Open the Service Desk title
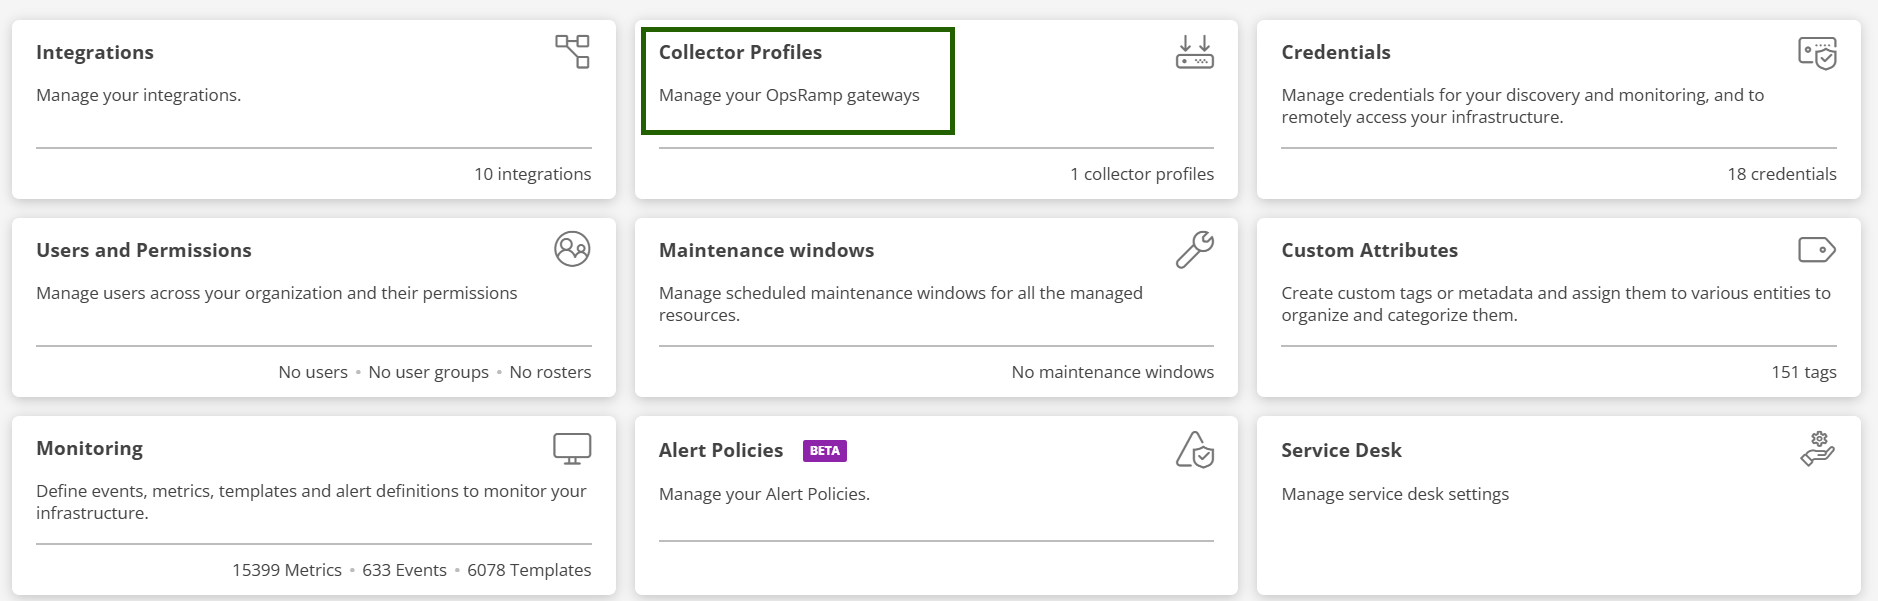Viewport: 1878px width, 601px height. [x=1341, y=450]
